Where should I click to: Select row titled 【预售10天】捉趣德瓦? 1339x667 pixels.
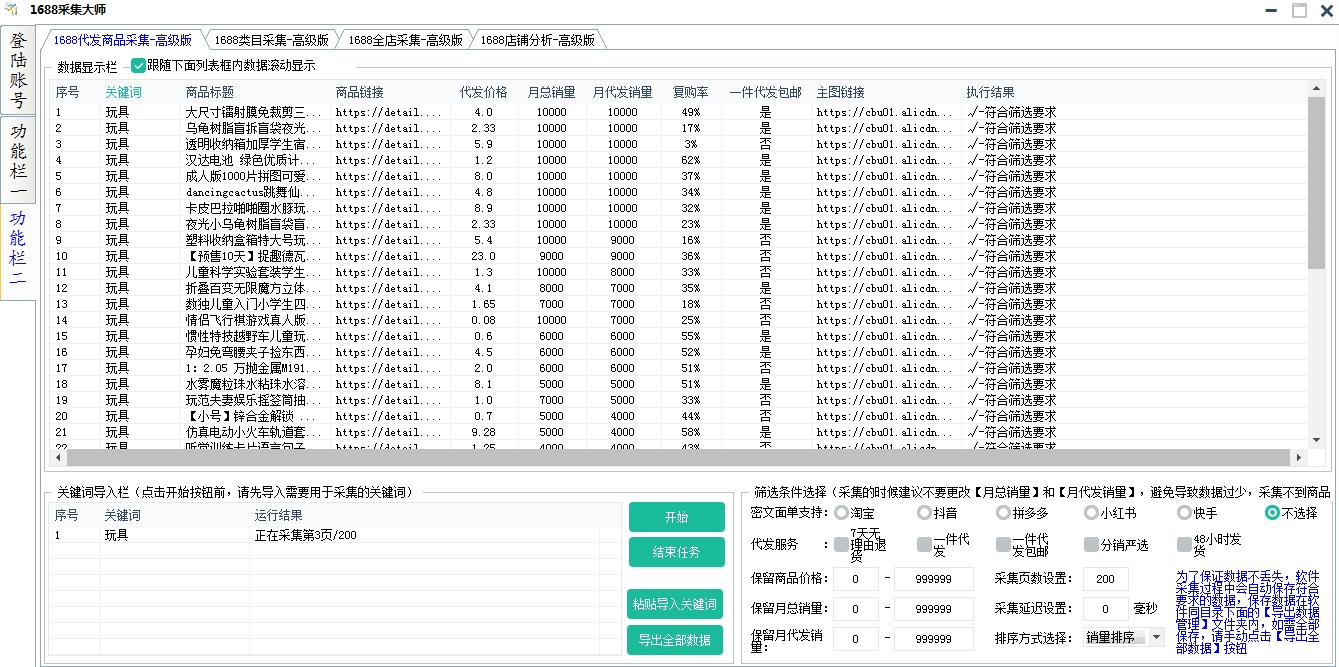click(x=679, y=256)
